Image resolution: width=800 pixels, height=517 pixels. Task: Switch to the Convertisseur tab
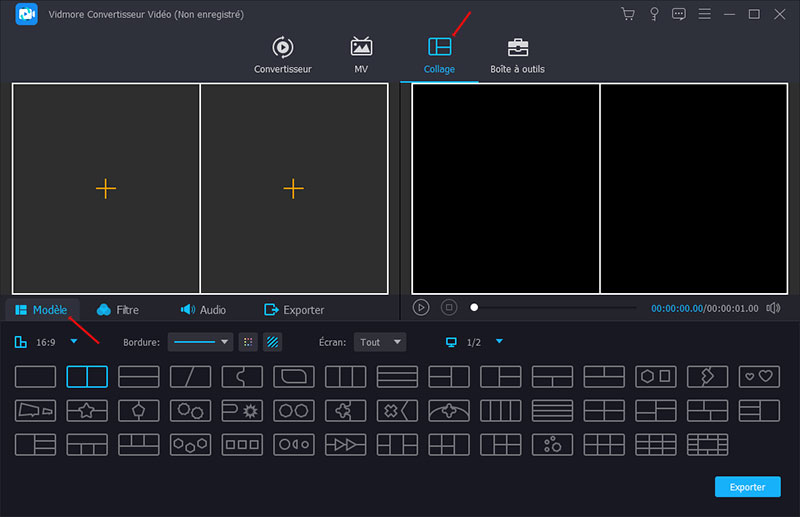pyautogui.click(x=283, y=56)
